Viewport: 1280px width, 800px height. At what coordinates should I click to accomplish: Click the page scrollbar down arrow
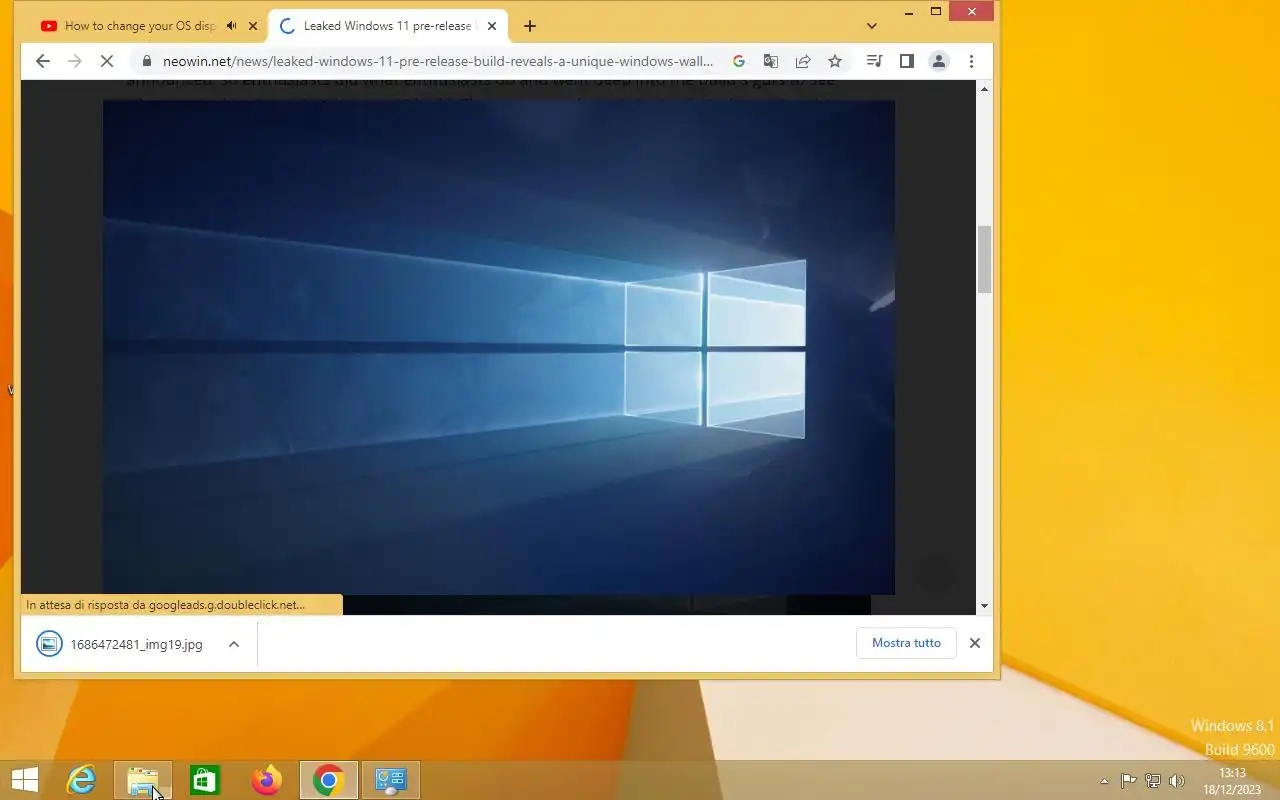tap(984, 606)
